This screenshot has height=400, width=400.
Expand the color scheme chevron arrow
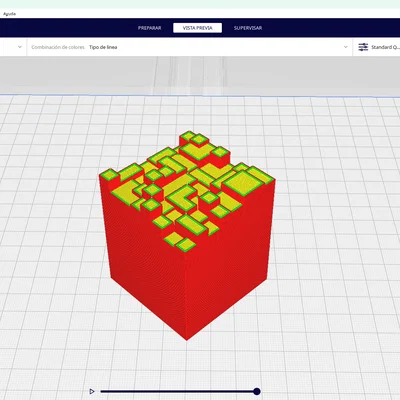(345, 47)
